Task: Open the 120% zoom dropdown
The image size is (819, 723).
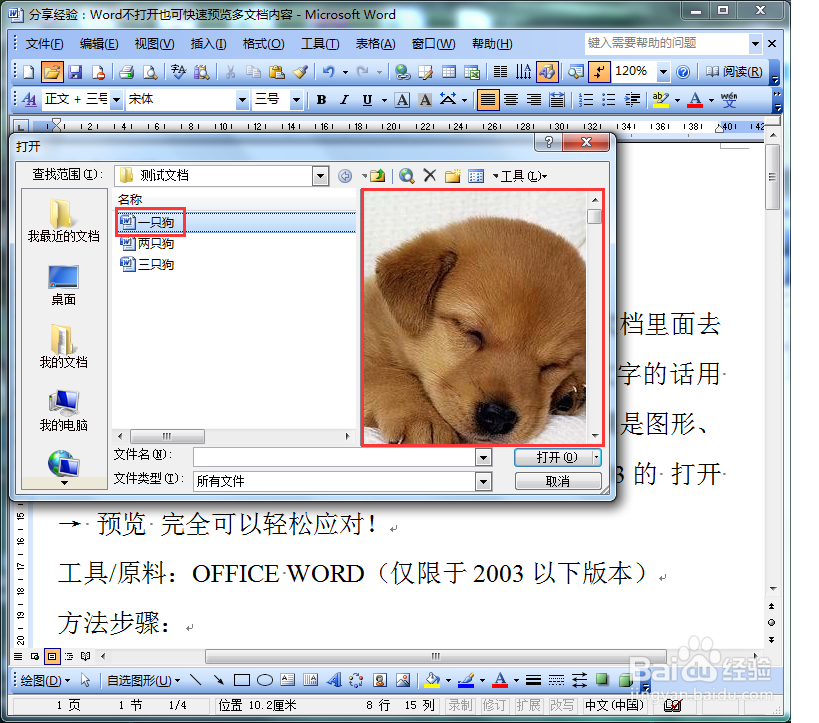Action: click(662, 72)
